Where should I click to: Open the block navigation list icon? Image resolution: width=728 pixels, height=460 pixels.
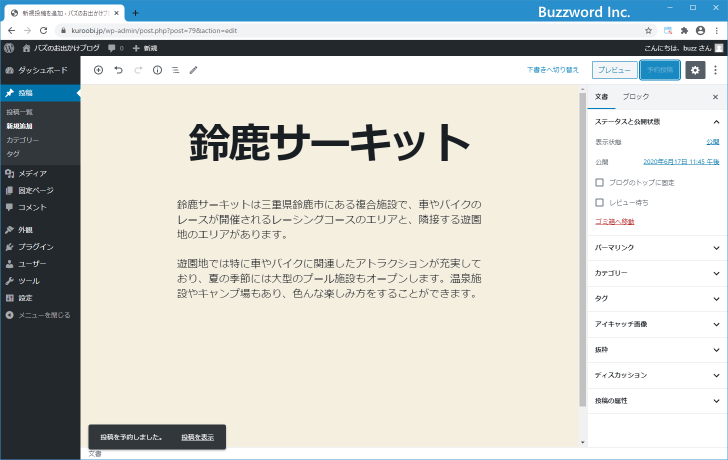176,70
